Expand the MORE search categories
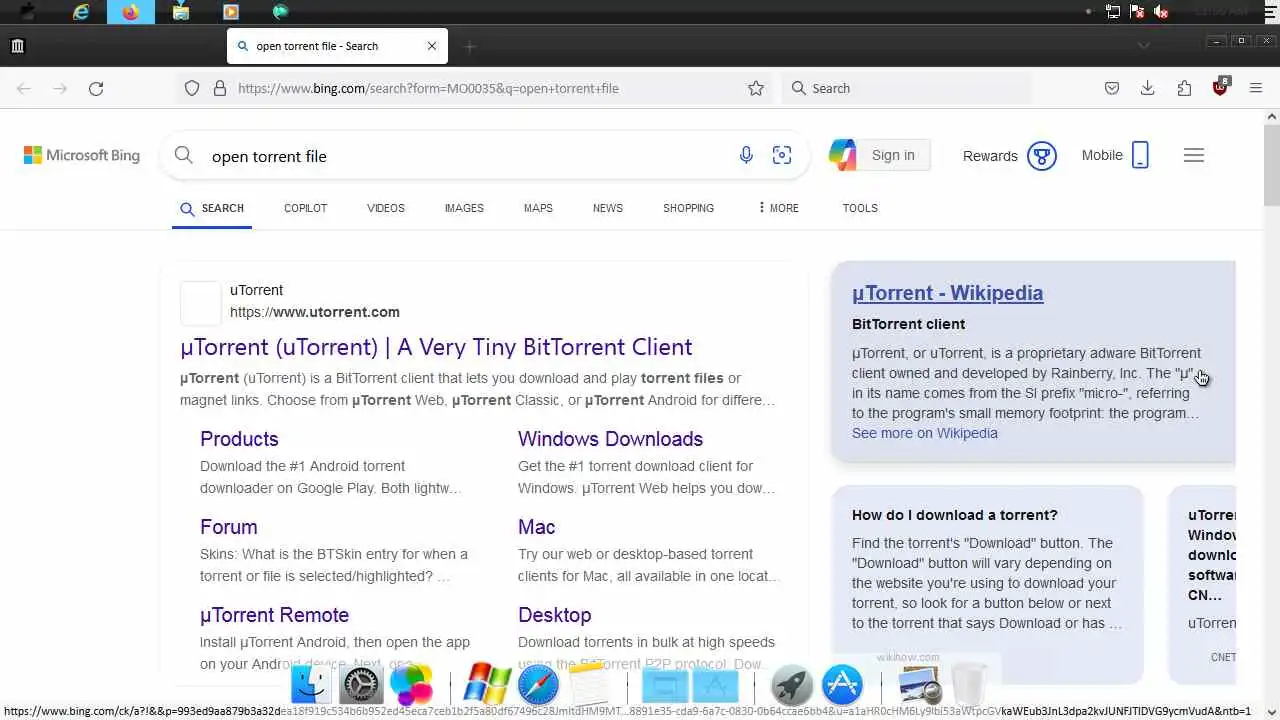1280x720 pixels. point(778,208)
